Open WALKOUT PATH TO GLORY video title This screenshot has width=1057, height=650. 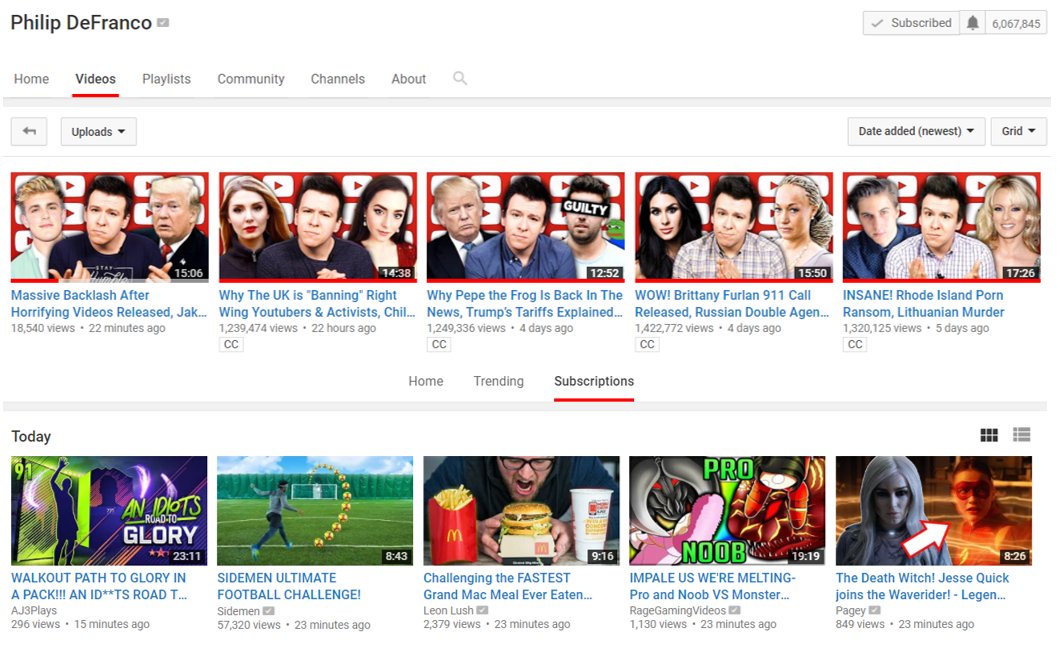[99, 586]
